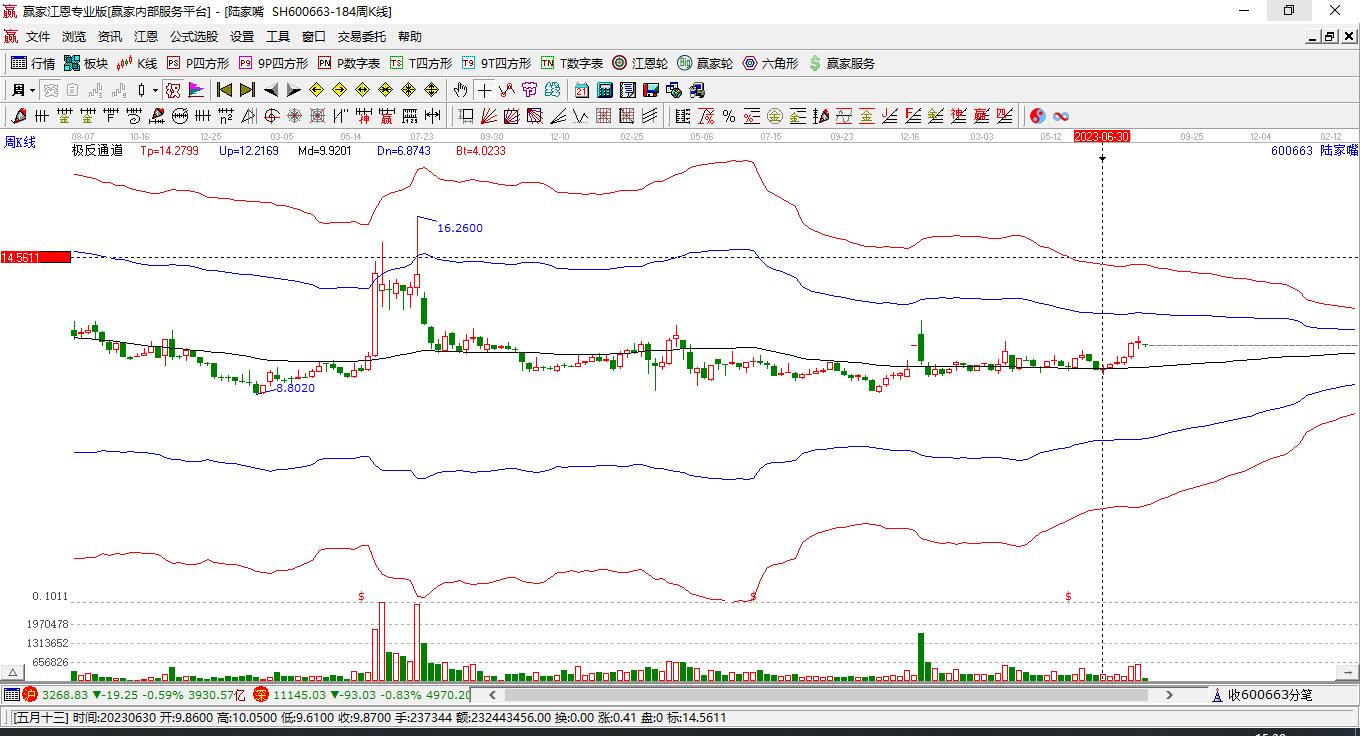Expand the volume panel up-arrow at bottom left
The image size is (1360, 736).
(13, 672)
